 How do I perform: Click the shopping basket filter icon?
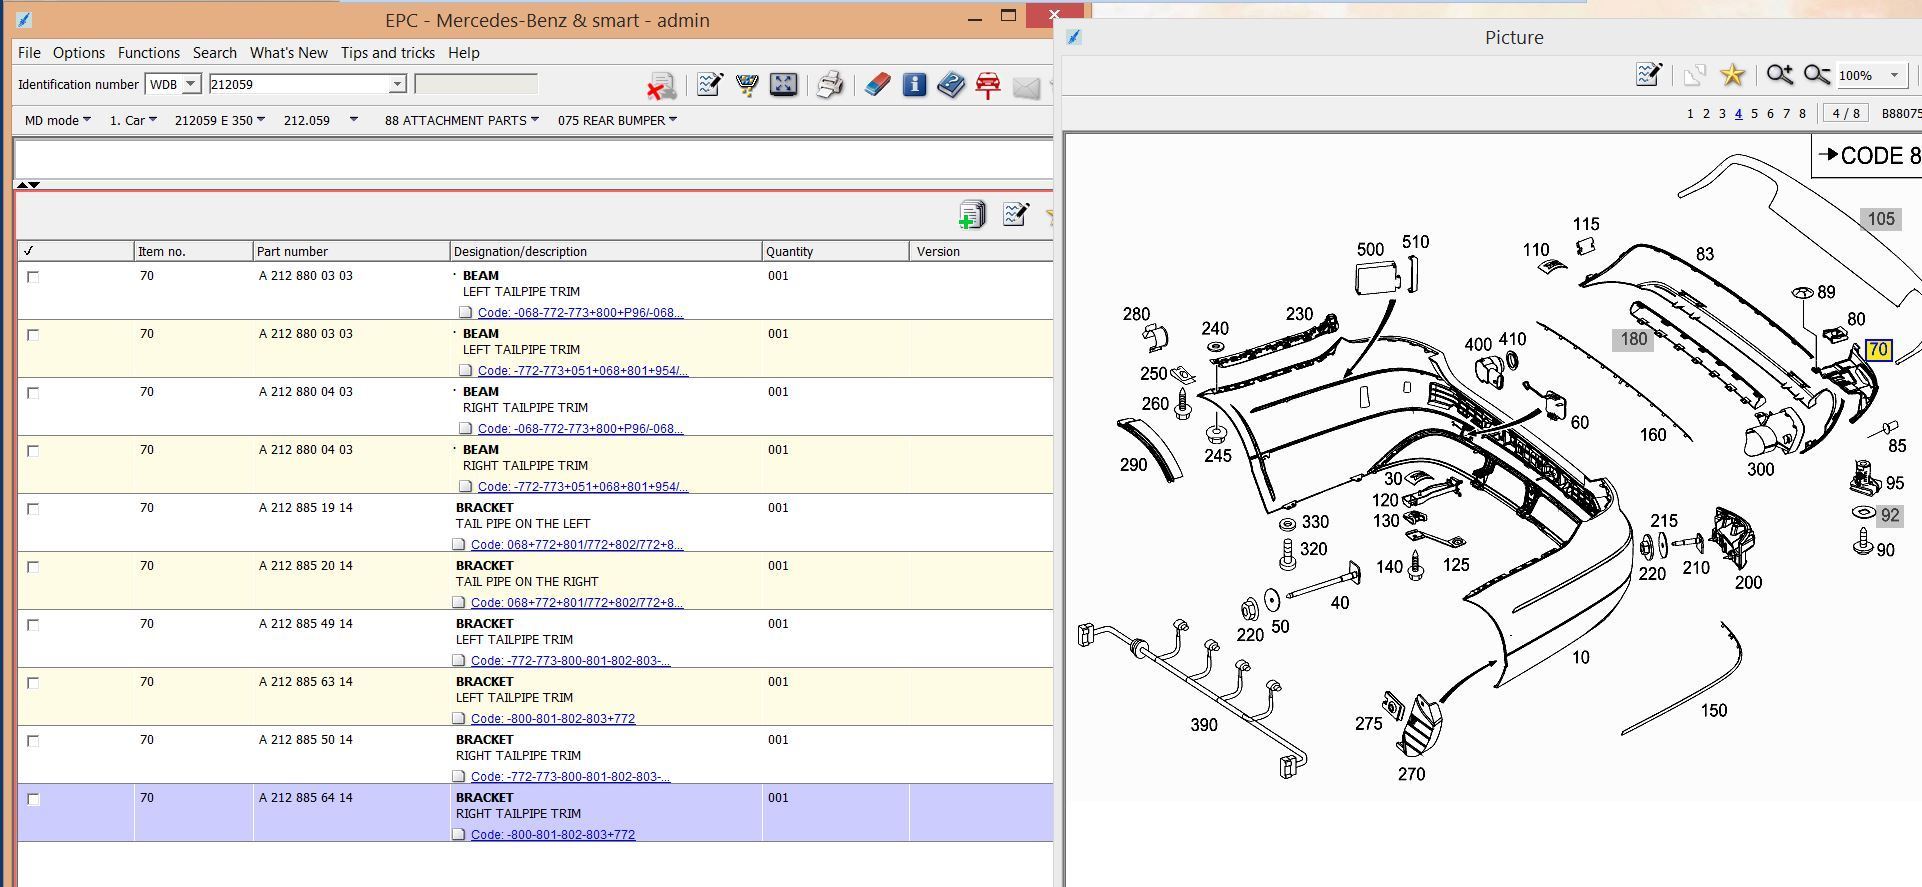(x=747, y=85)
